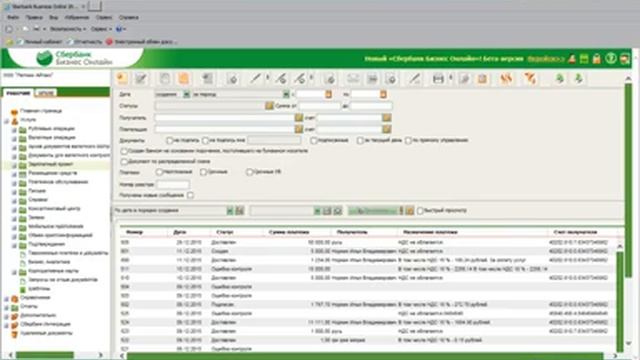Open the Файл menu
This screenshot has width=640, height=360.
point(13,18)
